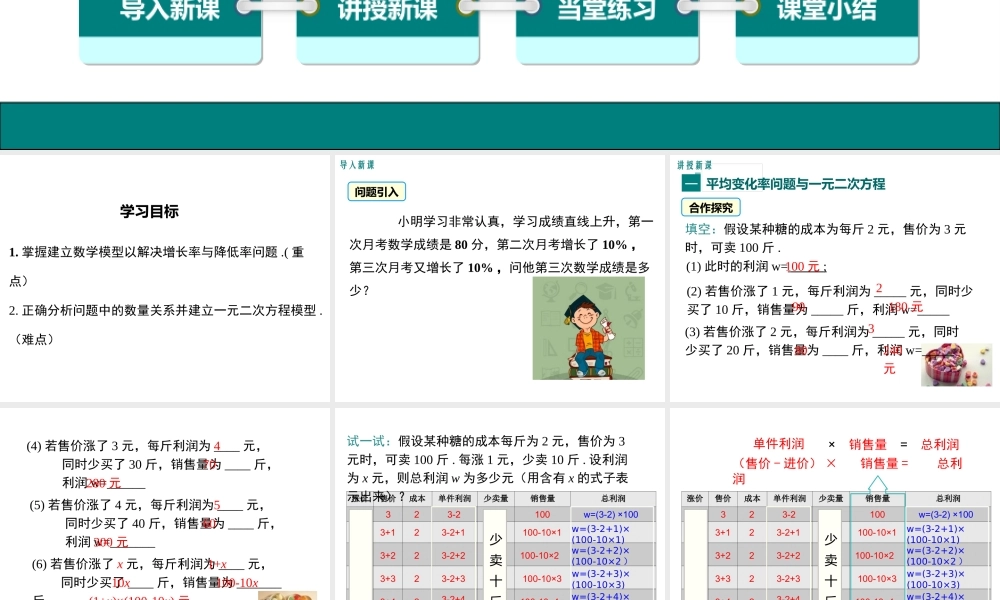Click the cell w=(3-2) ×100 in the 试一试 table
This screenshot has width=1000, height=600.
611,515
